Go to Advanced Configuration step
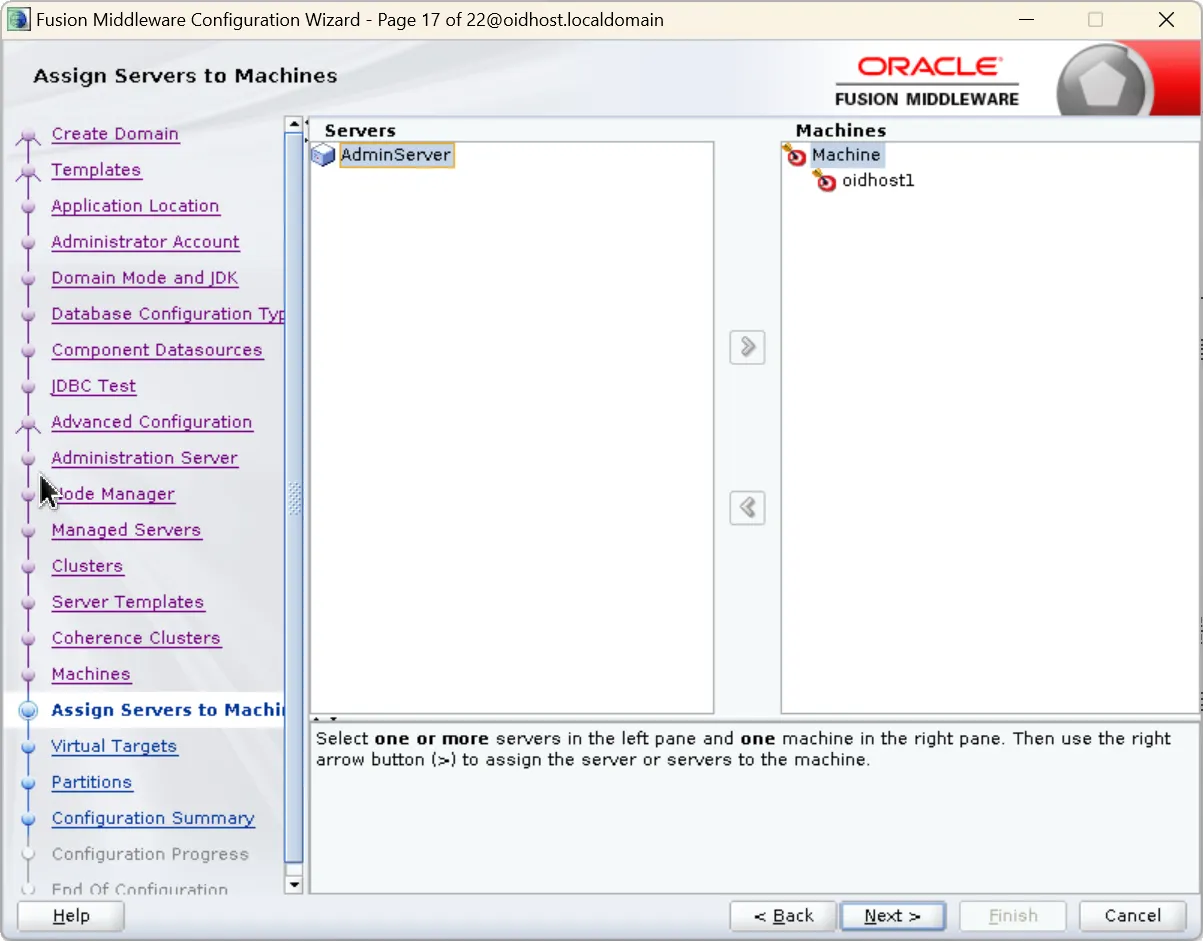This screenshot has height=941, width=1203. [x=152, y=422]
